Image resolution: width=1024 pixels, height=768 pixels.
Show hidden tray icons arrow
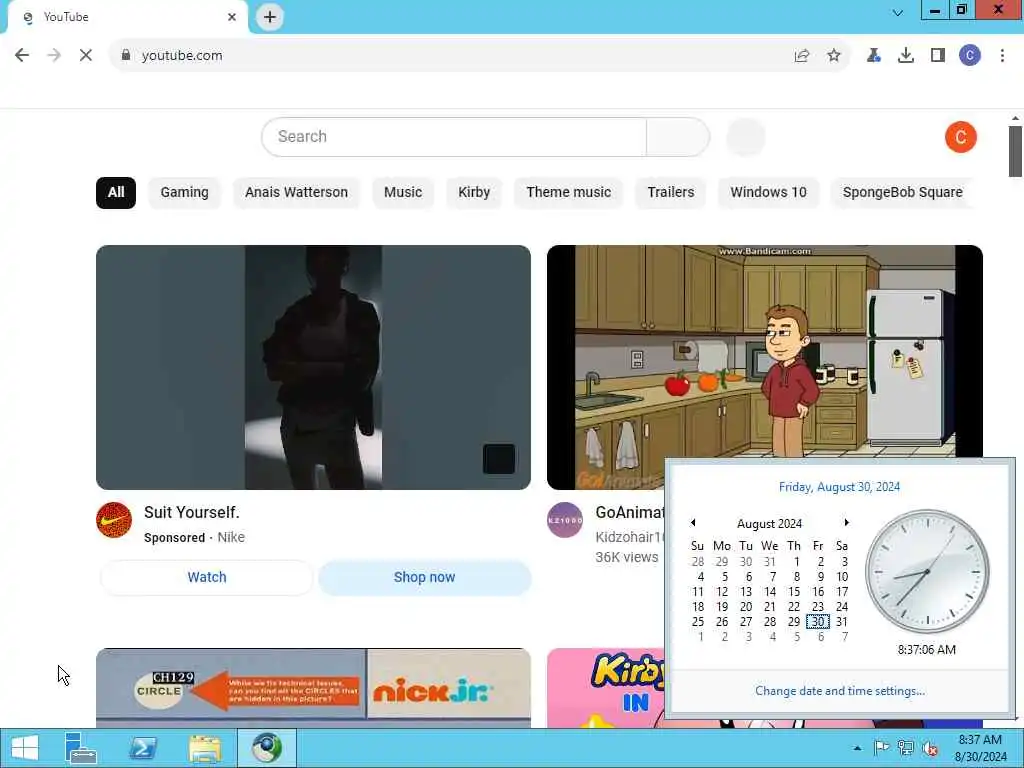[857, 748]
